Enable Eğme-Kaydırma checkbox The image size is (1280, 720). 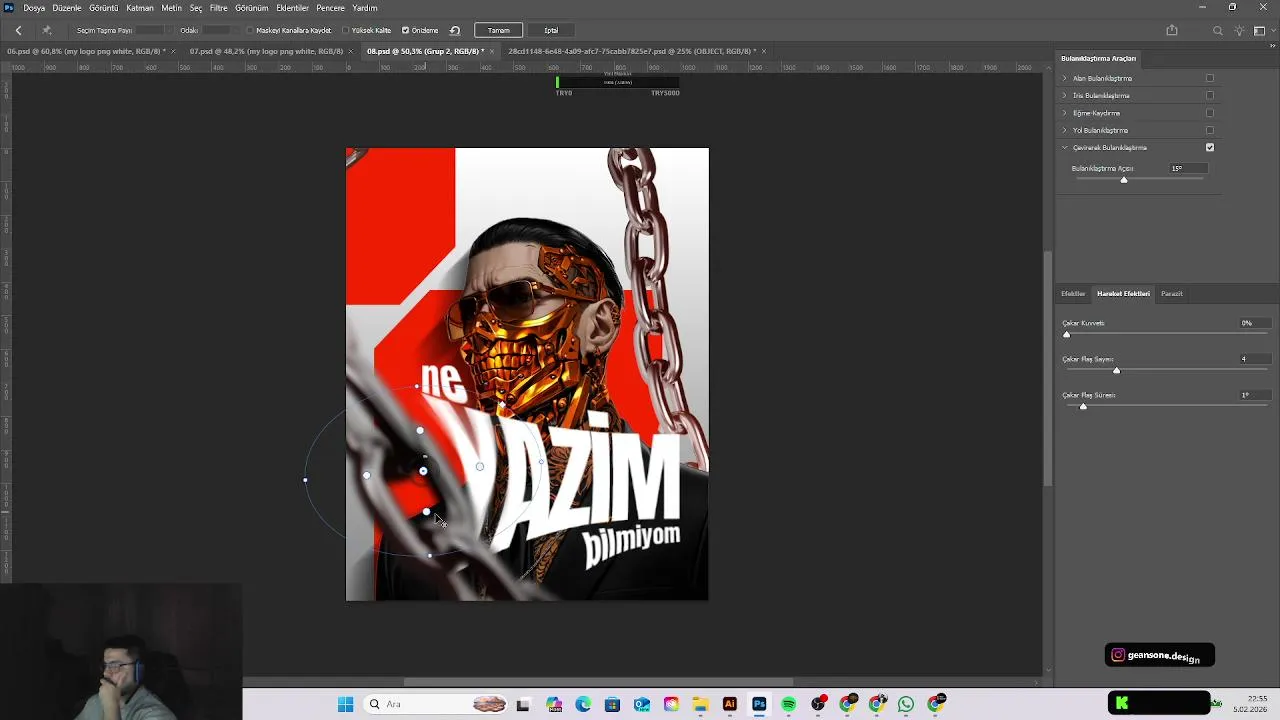coord(1210,113)
